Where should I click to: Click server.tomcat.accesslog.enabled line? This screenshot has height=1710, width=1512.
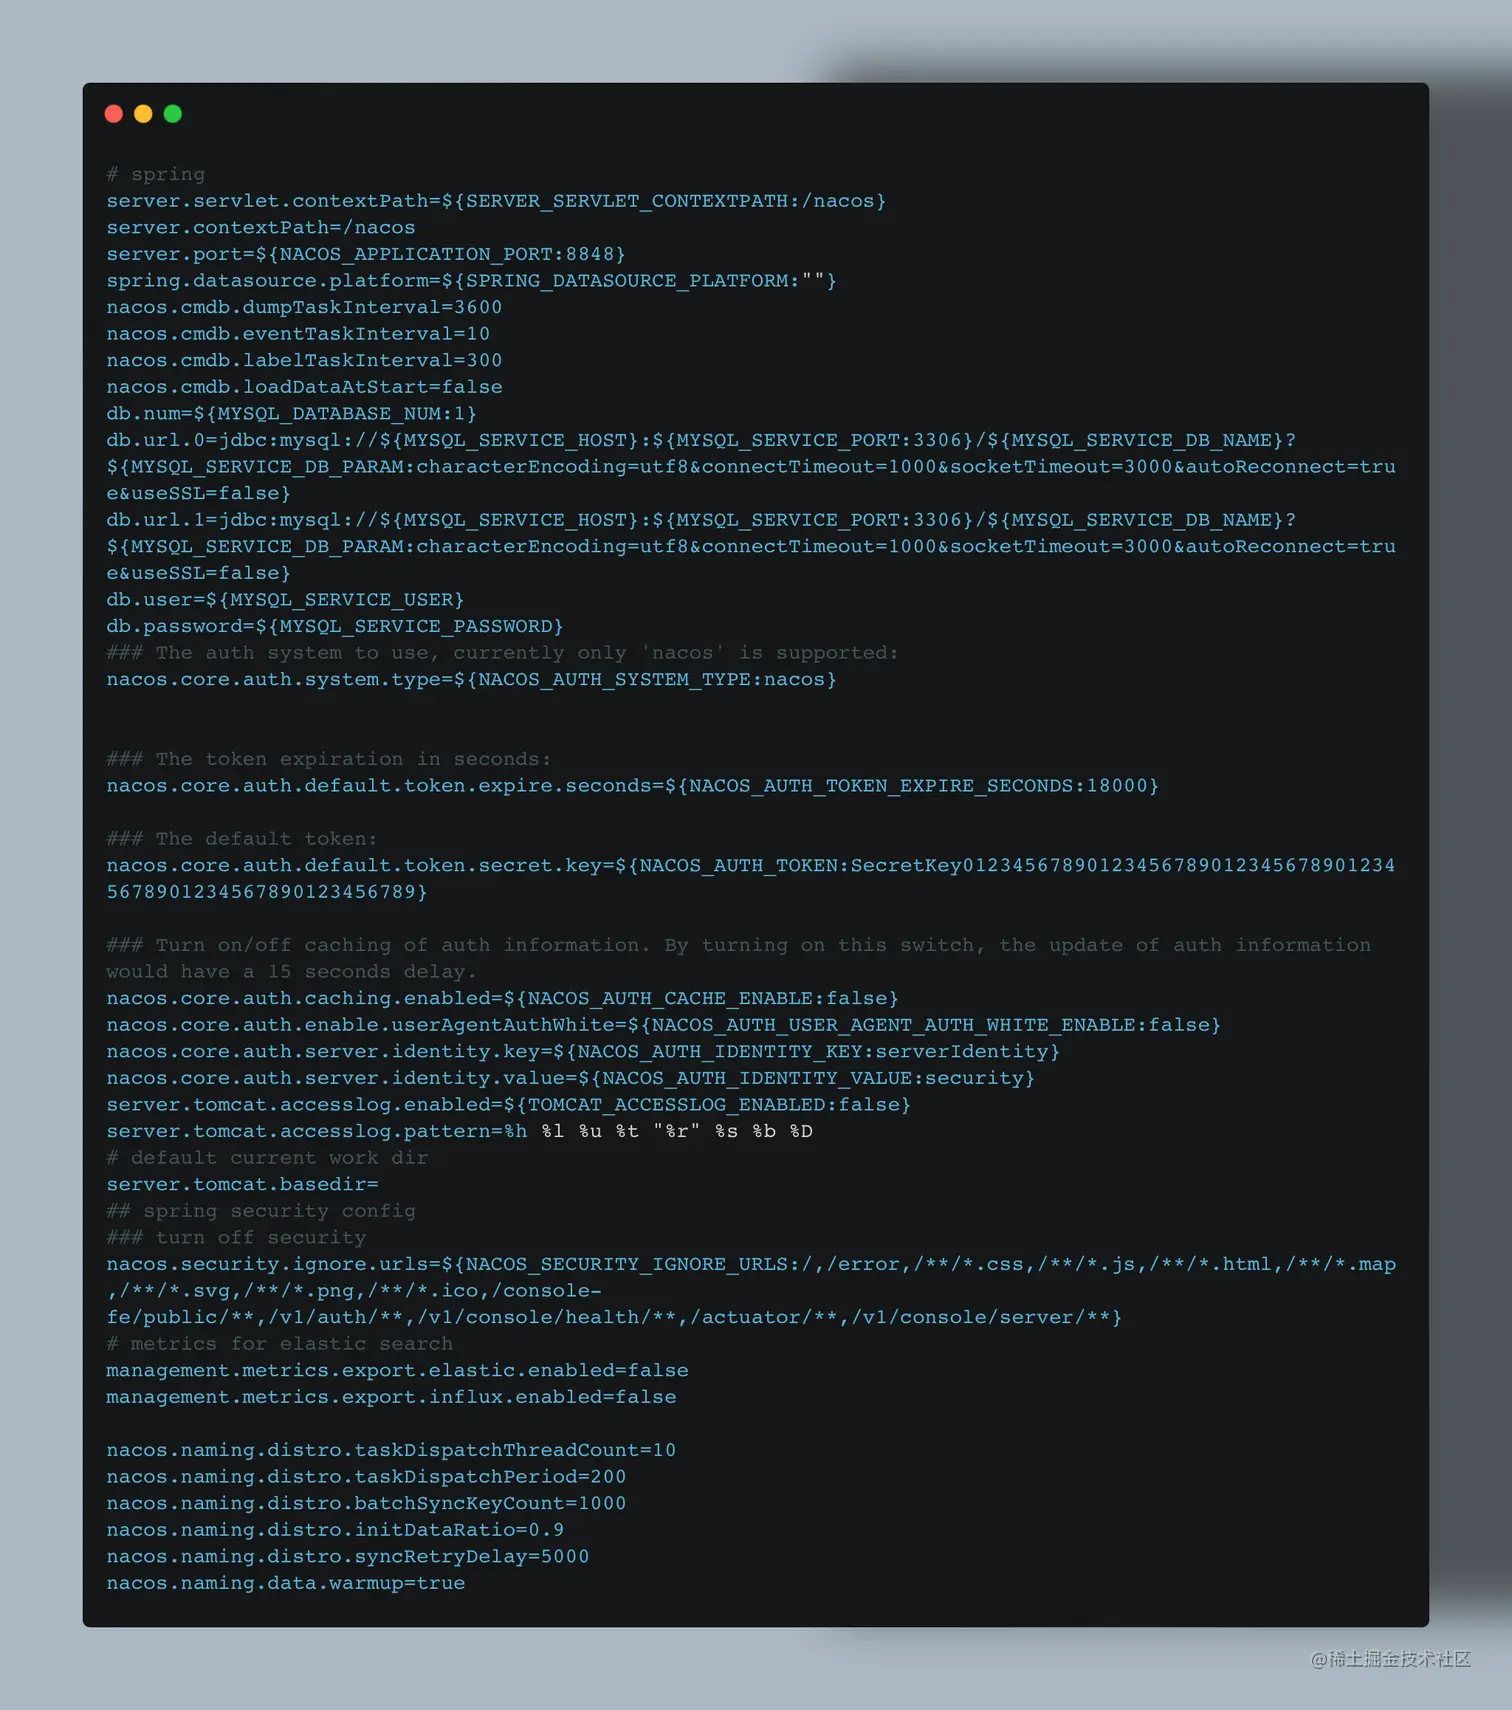(509, 1105)
